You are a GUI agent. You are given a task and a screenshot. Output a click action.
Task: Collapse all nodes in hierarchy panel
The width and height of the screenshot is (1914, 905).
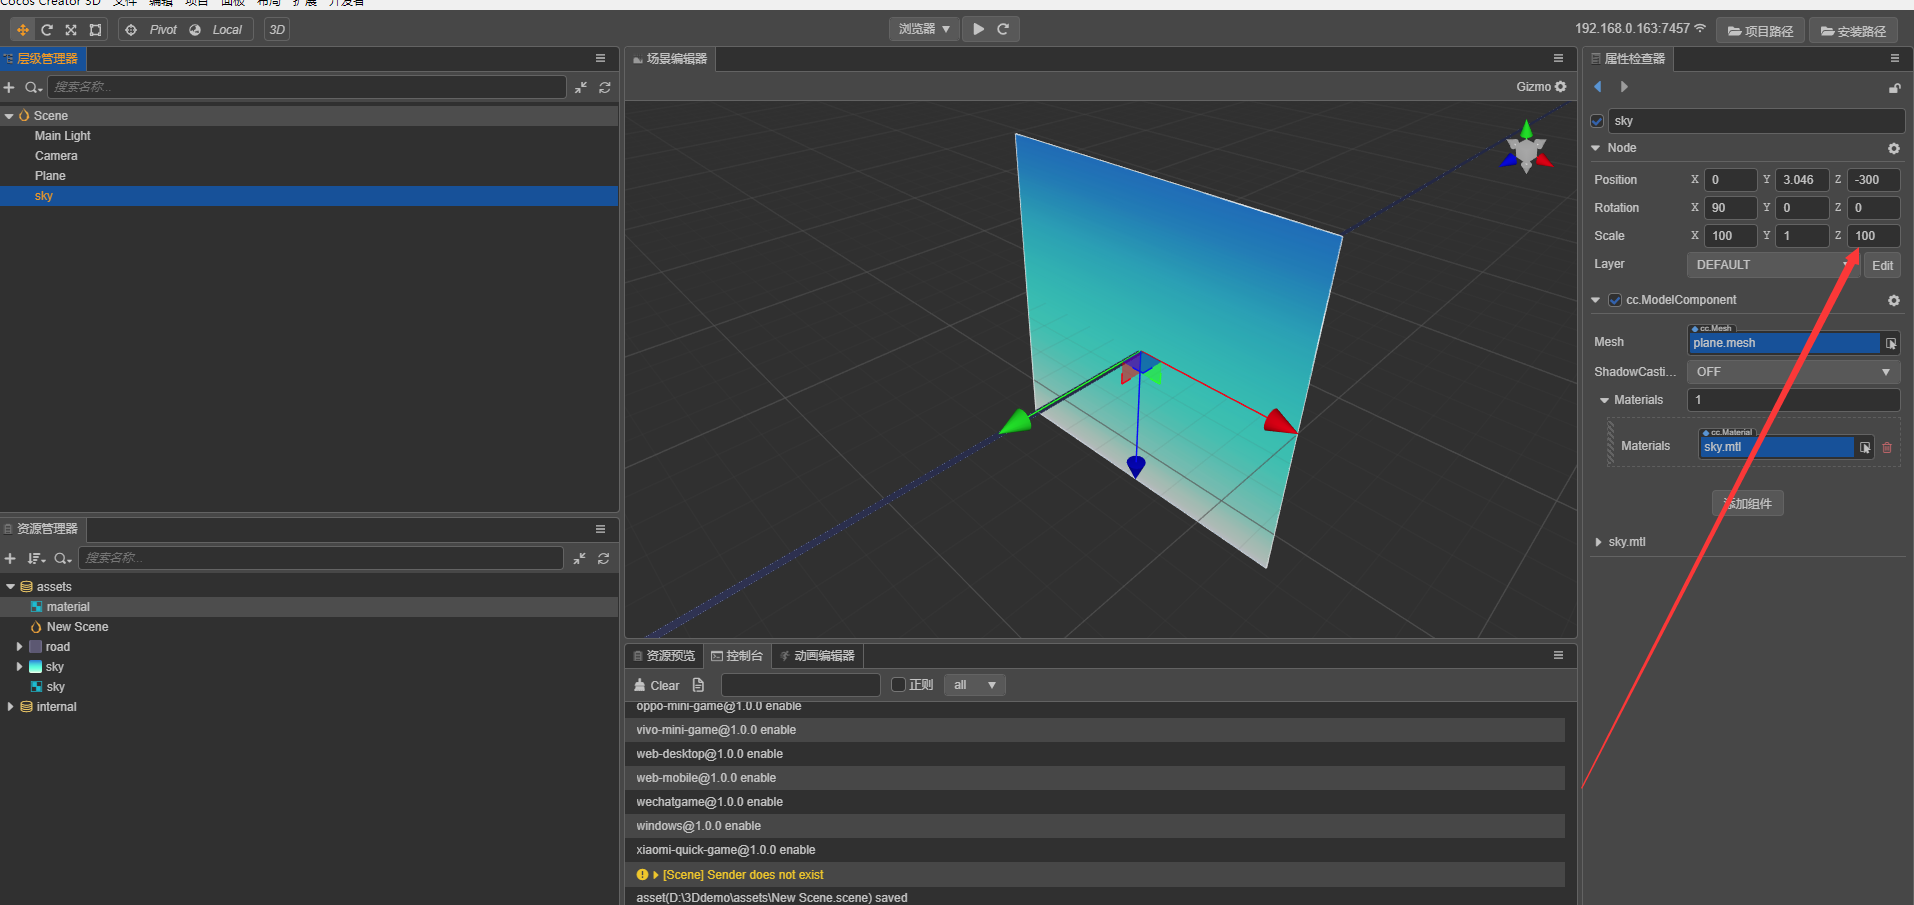tap(581, 88)
